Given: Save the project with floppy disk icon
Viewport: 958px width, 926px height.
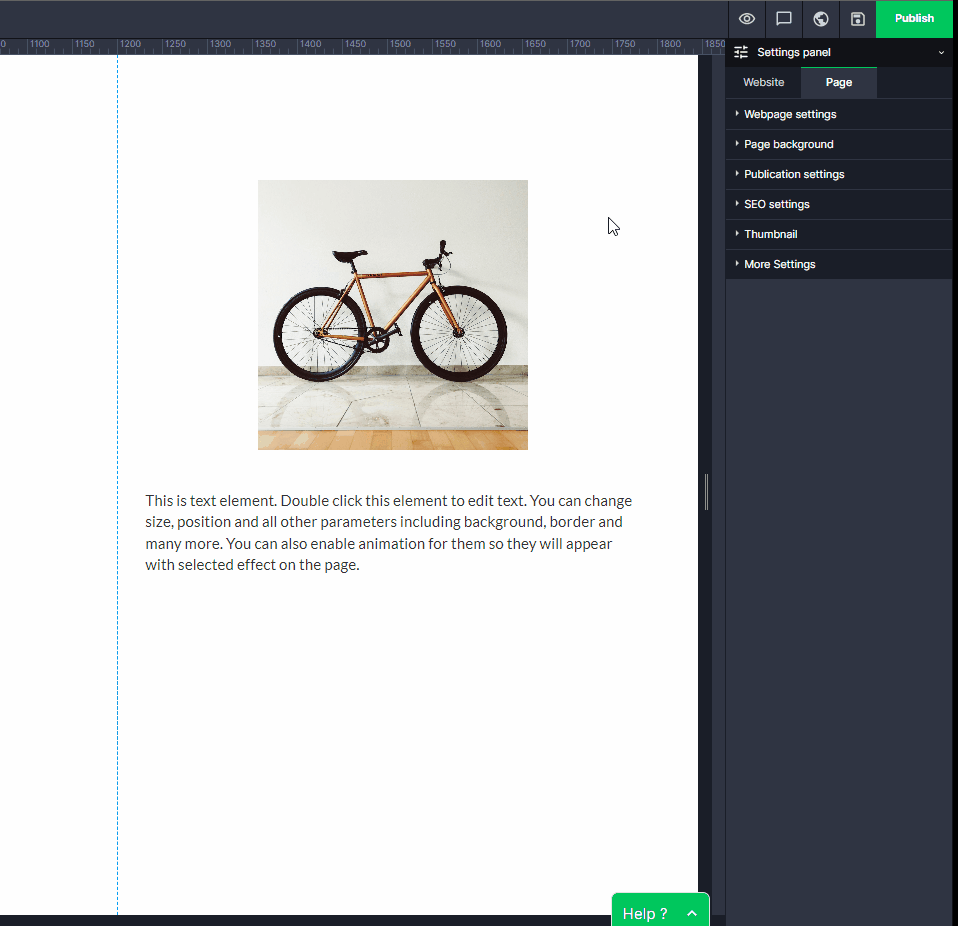Looking at the screenshot, I should (857, 19).
